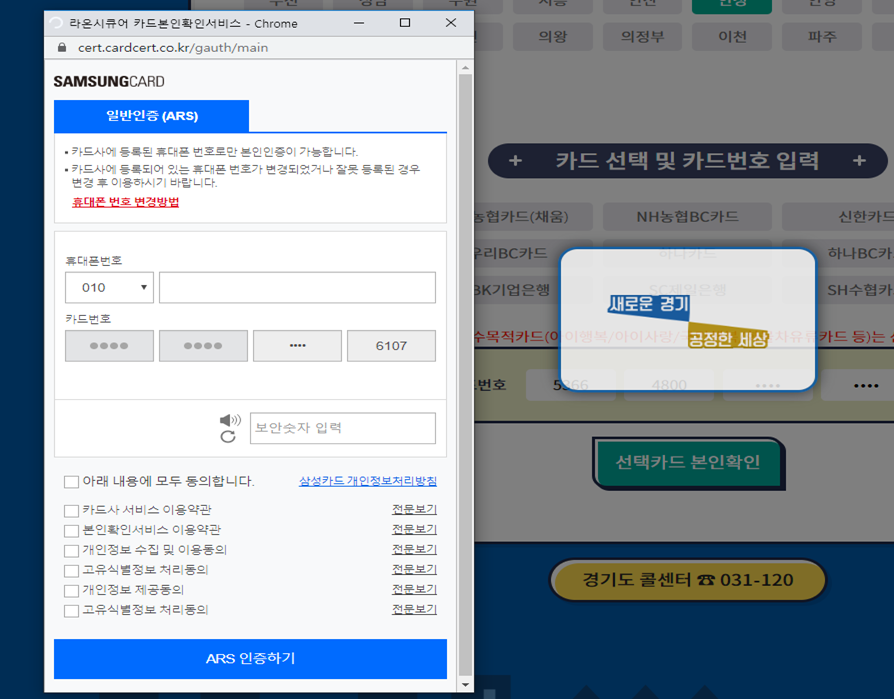Maximize the 카드본인확인서비스 popup window
894x699 pixels.
[x=405, y=23]
